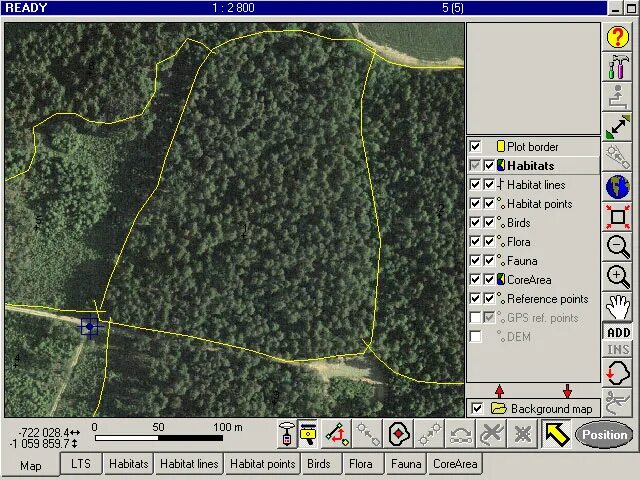Click plot label 1 on the map
Image resolution: width=640 pixels, height=480 pixels.
click(x=244, y=230)
